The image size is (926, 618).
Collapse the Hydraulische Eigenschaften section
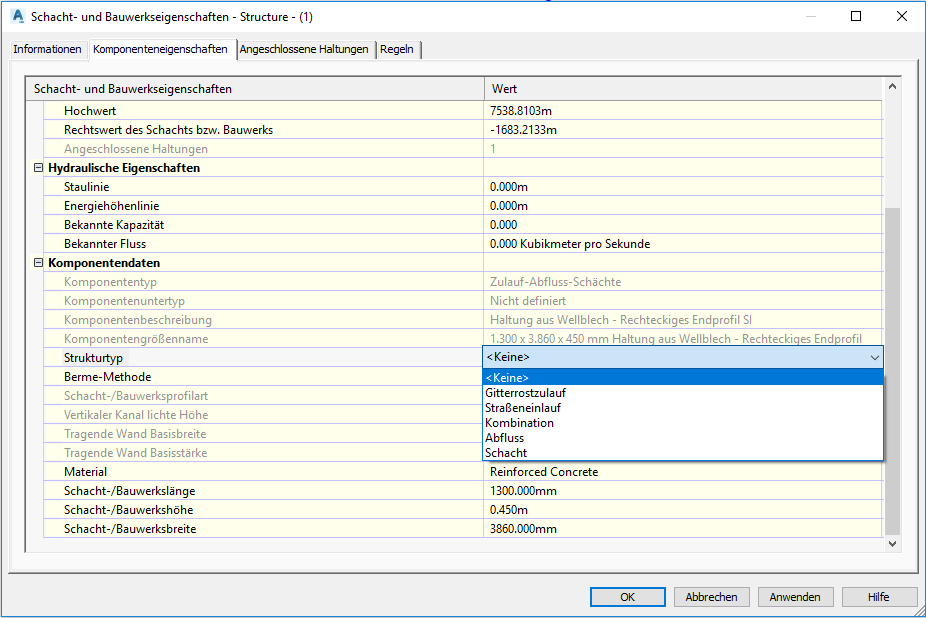click(x=39, y=168)
